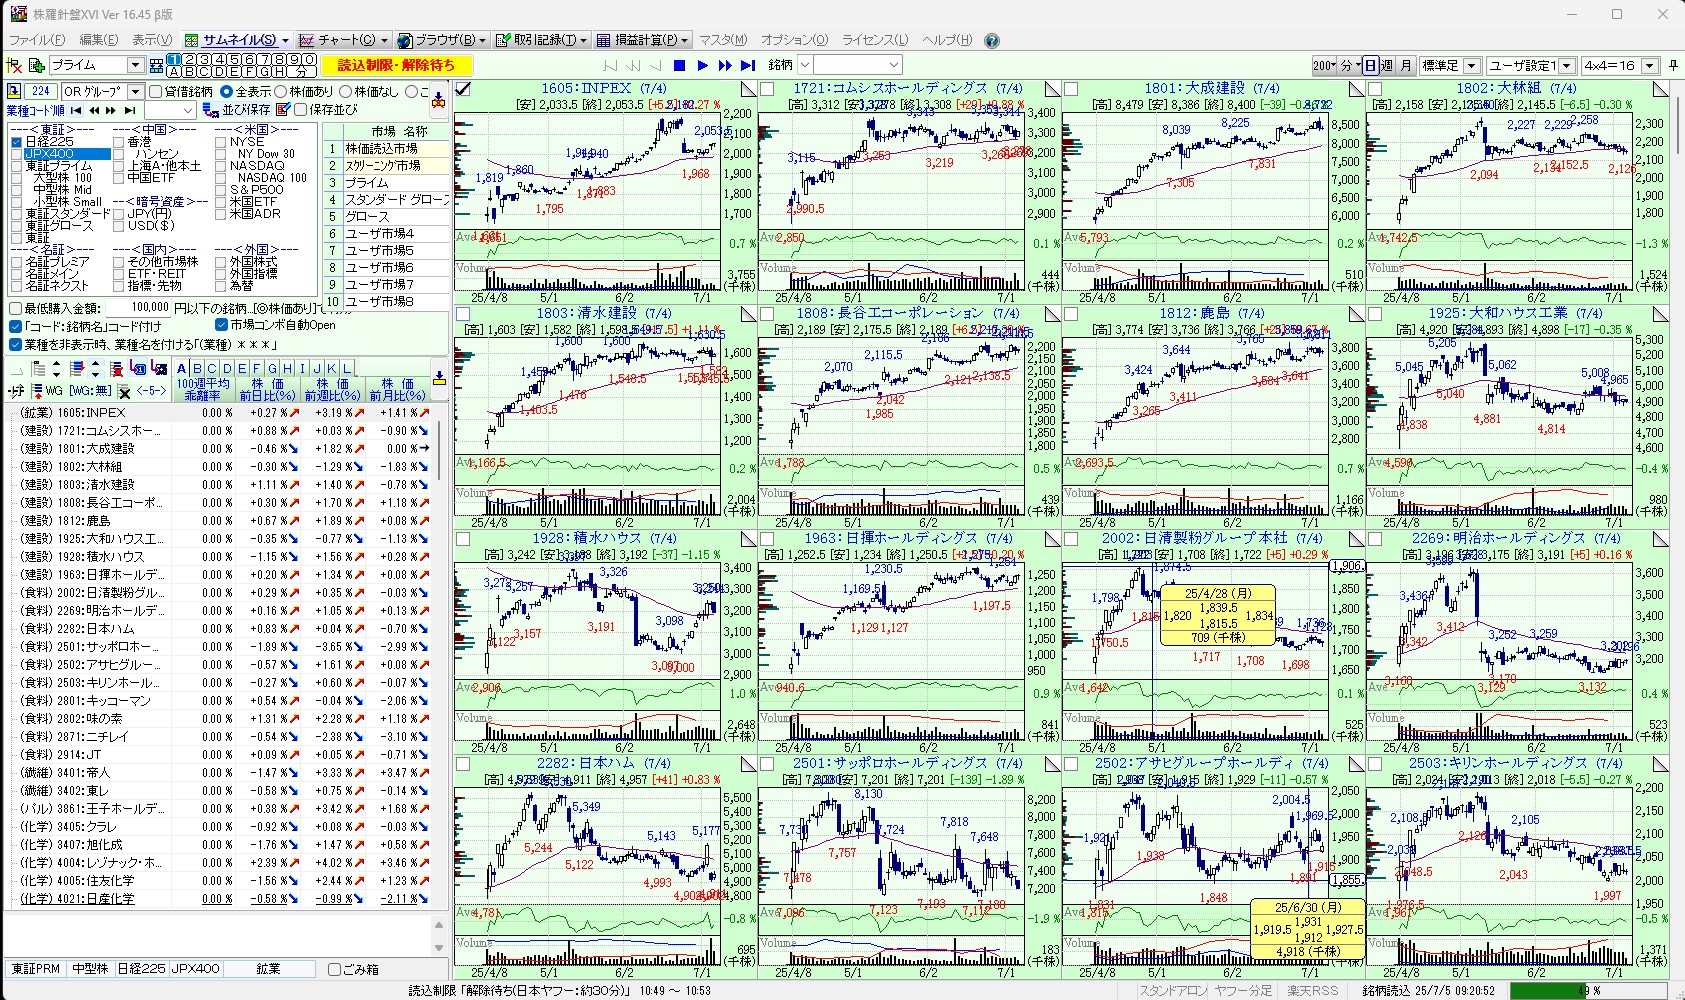Select thumbnail page A button
1685x1000 pixels.
[174, 72]
